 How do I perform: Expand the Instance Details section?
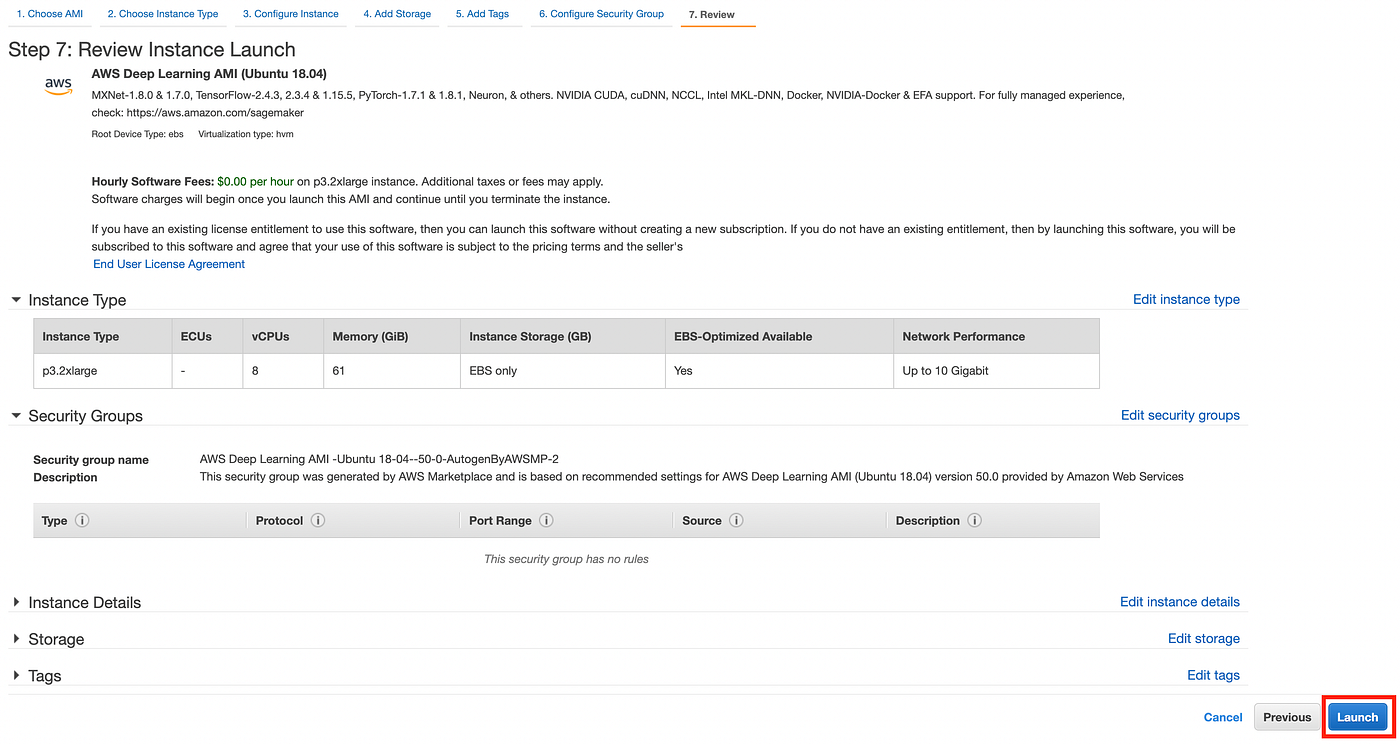[x=16, y=602]
